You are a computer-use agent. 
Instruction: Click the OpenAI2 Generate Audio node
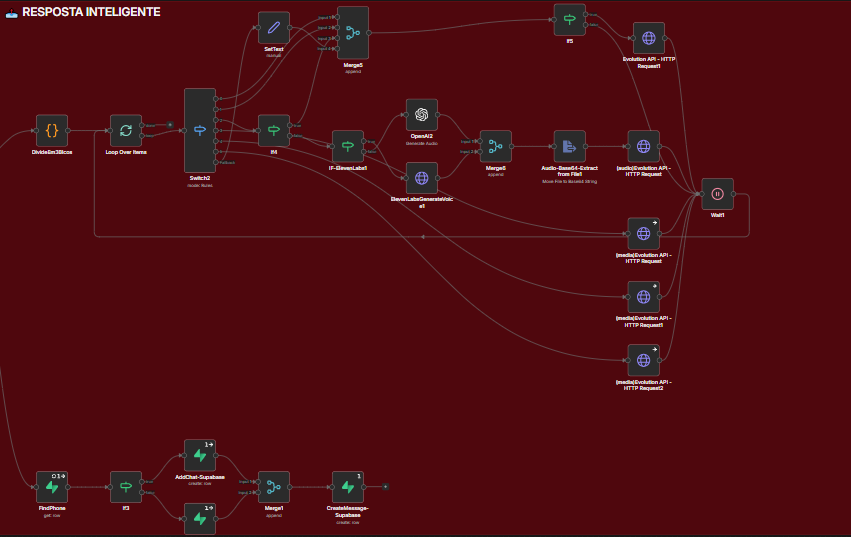[421, 114]
